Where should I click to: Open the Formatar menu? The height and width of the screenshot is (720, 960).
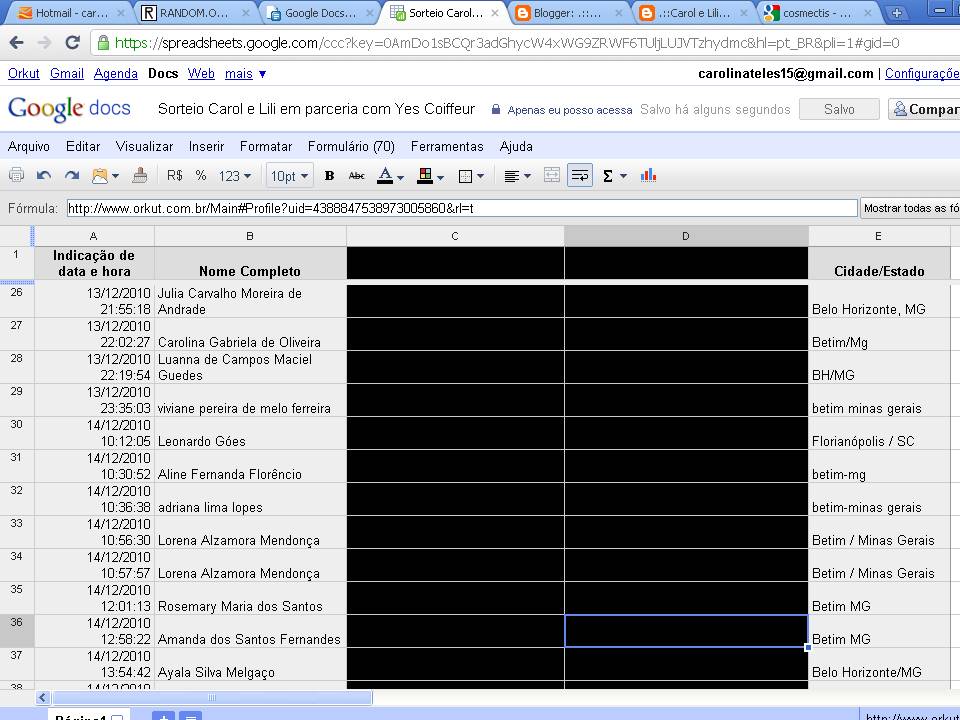point(266,146)
